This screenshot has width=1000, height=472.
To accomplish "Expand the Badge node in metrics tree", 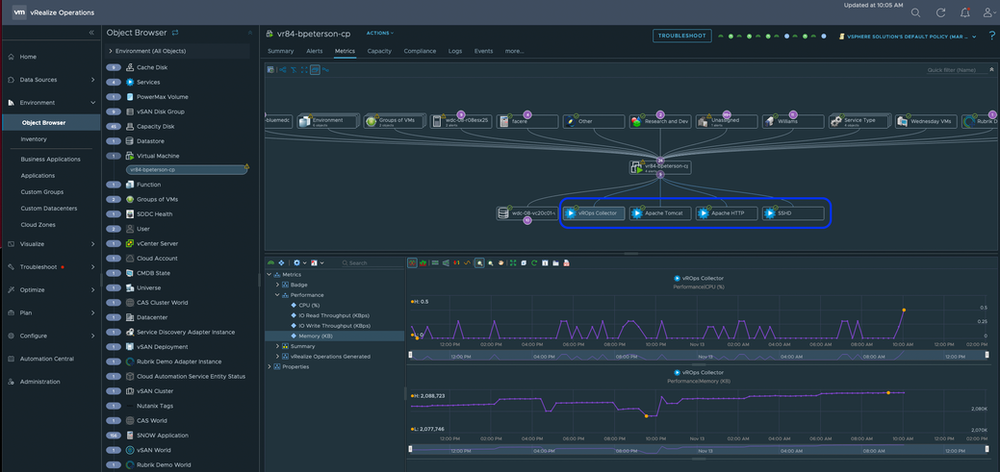I will click(x=277, y=284).
